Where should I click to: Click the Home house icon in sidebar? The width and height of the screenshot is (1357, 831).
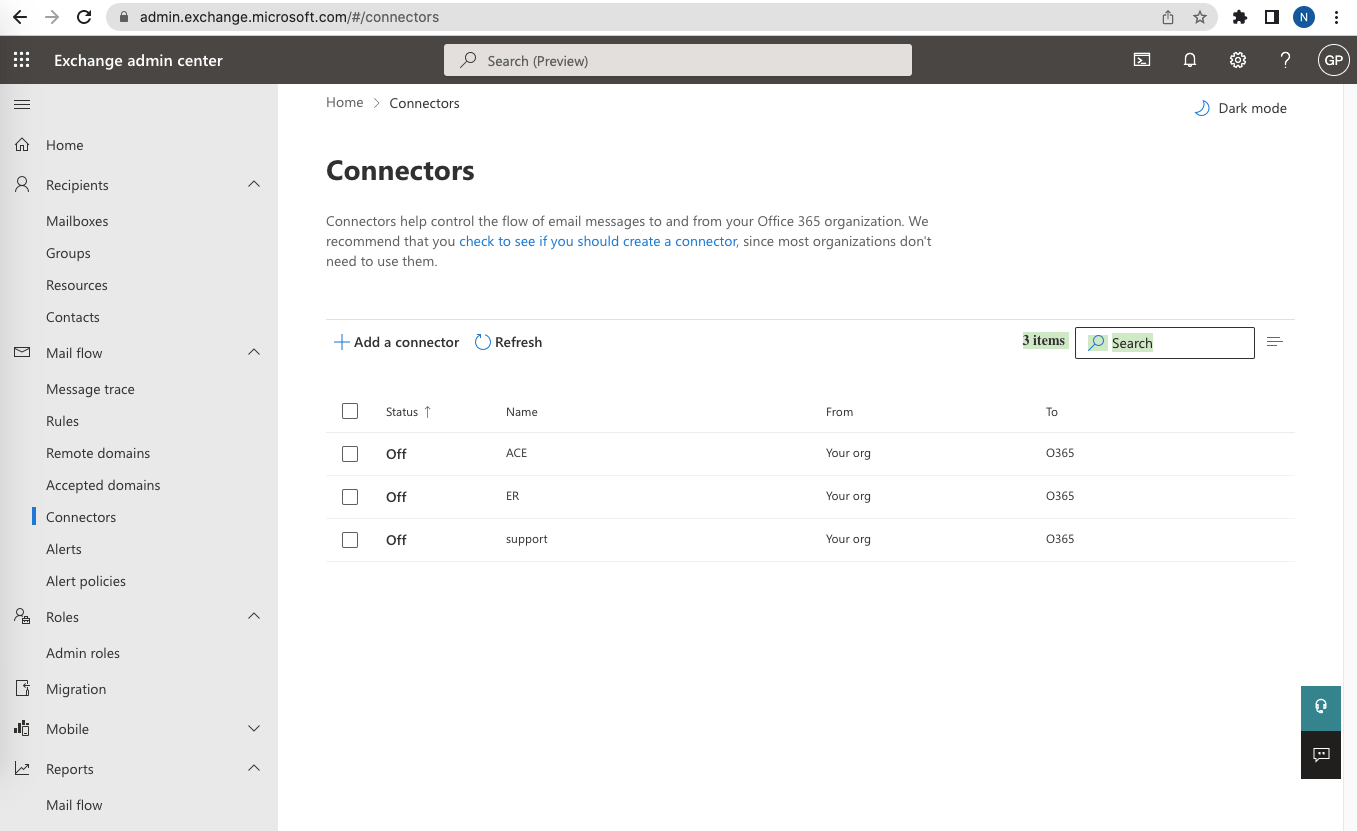point(22,145)
